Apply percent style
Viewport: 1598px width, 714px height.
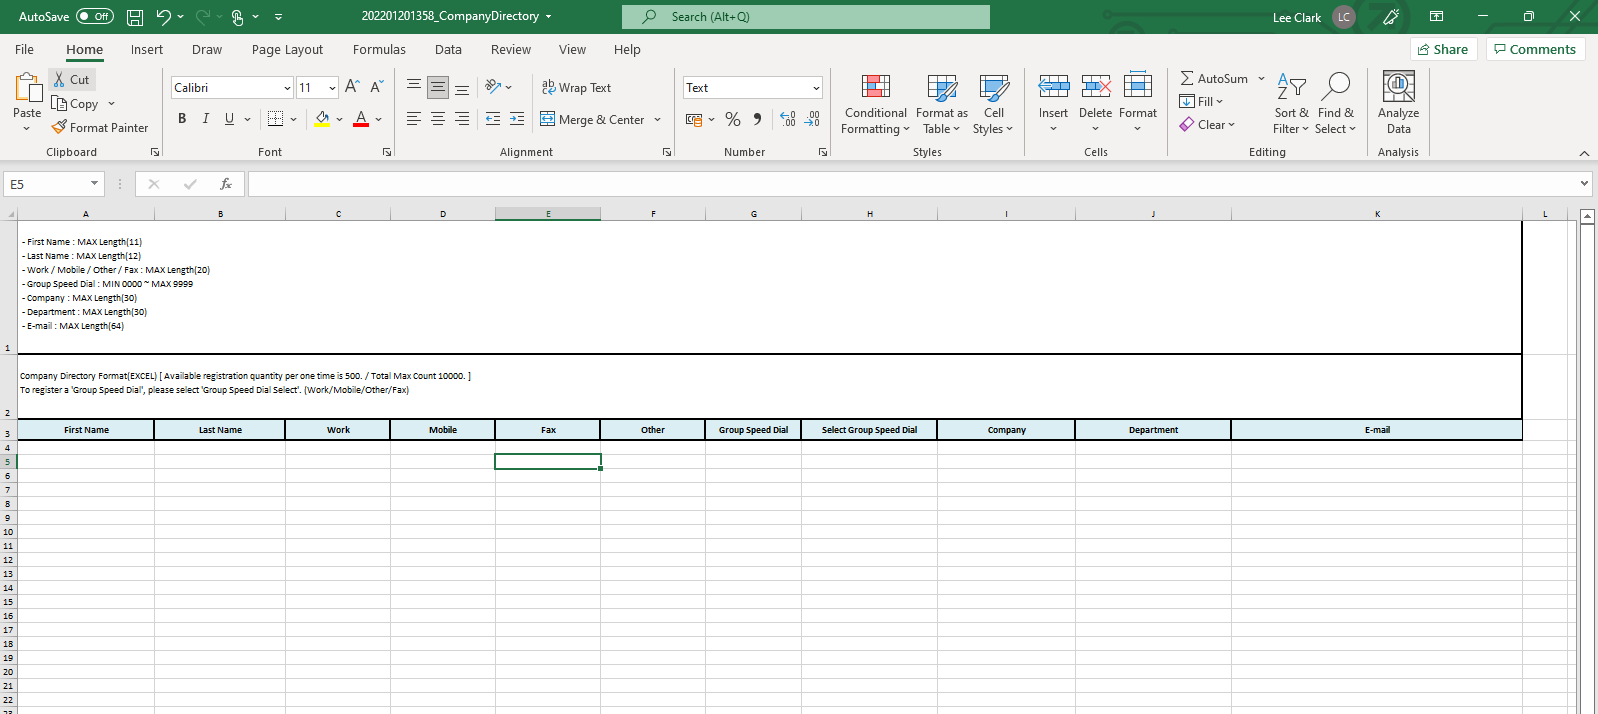click(x=733, y=119)
